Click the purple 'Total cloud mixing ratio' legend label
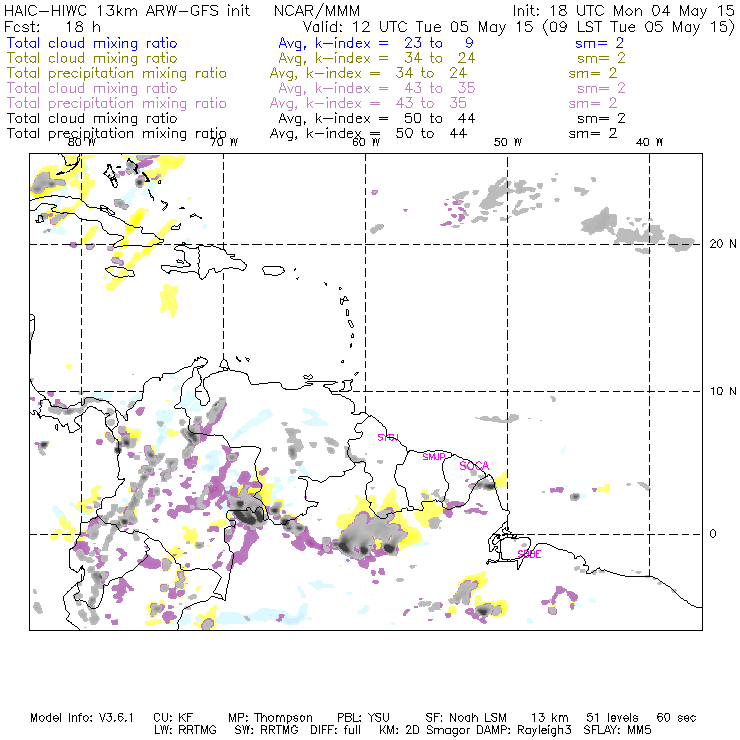 [92, 88]
